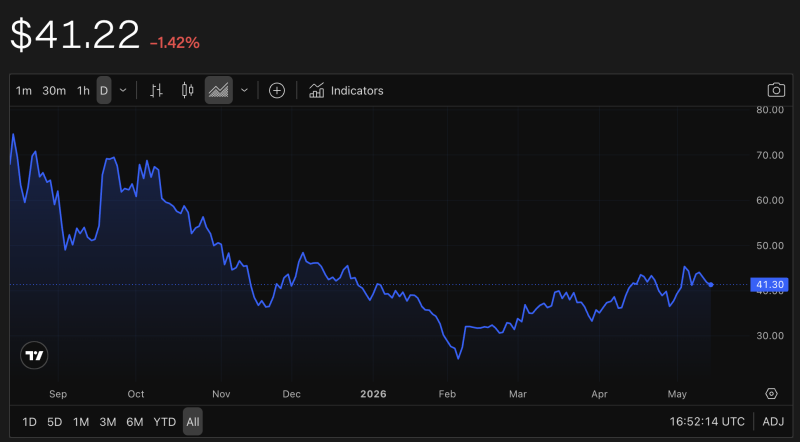Viewport: 800px width, 442px height.
Task: Click the 16:52:14 UTC timezone clock
Action: (x=707, y=422)
